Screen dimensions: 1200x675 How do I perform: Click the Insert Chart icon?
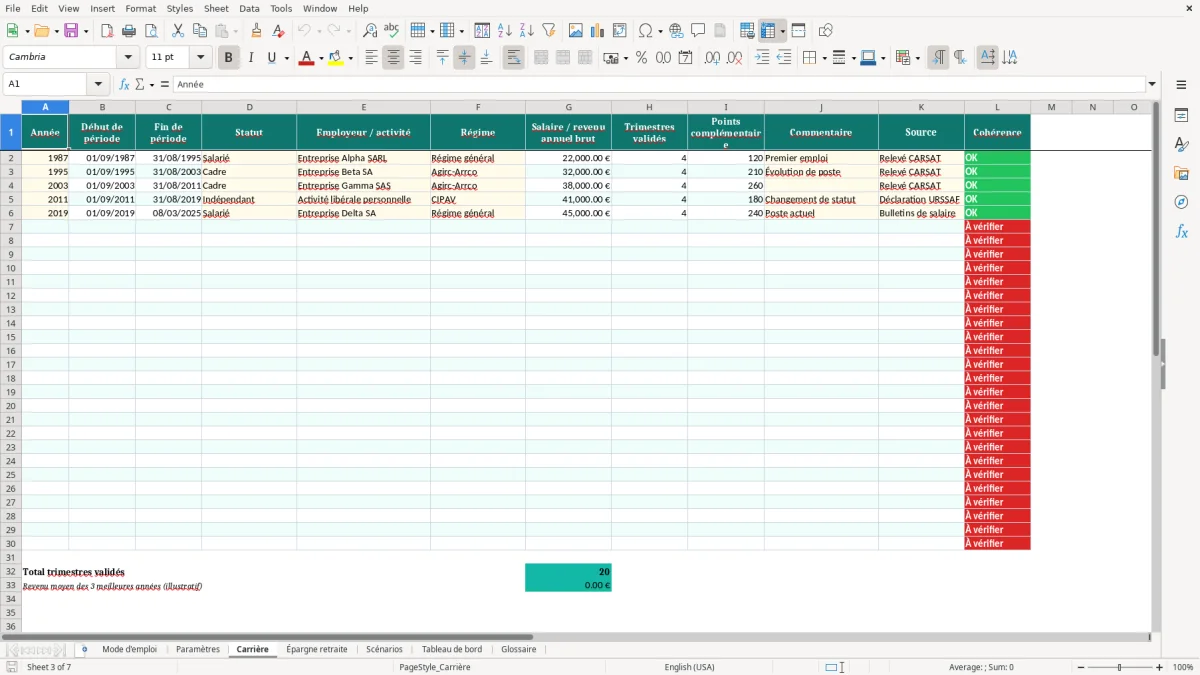tap(598, 30)
